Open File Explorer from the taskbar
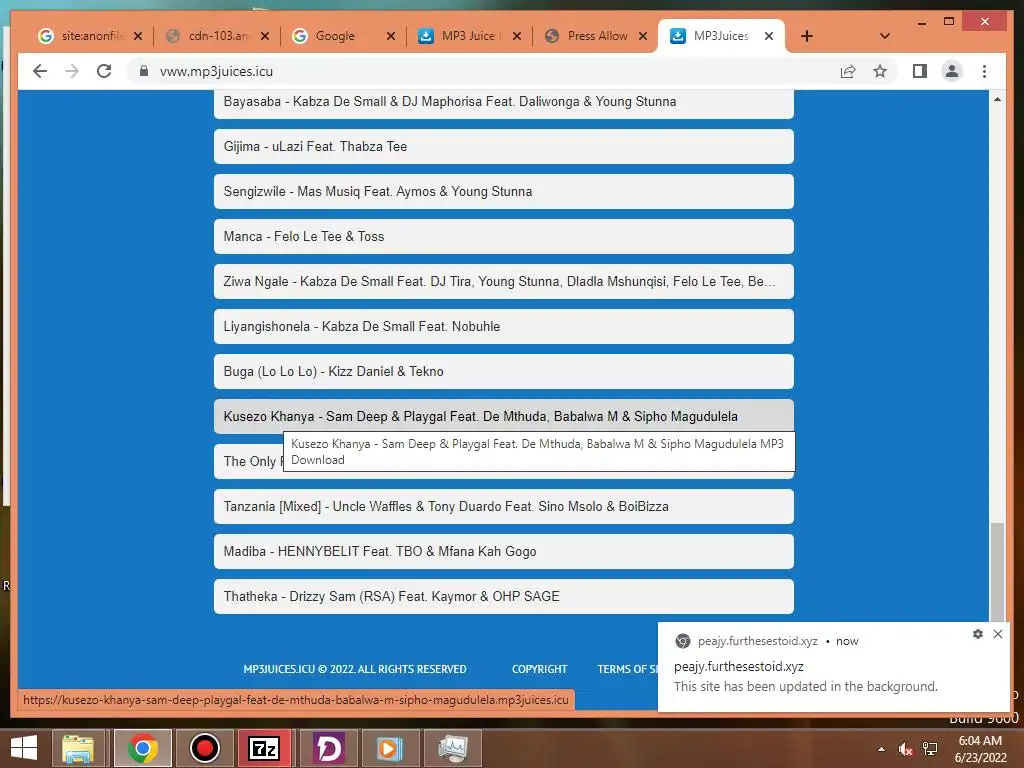 click(78, 748)
